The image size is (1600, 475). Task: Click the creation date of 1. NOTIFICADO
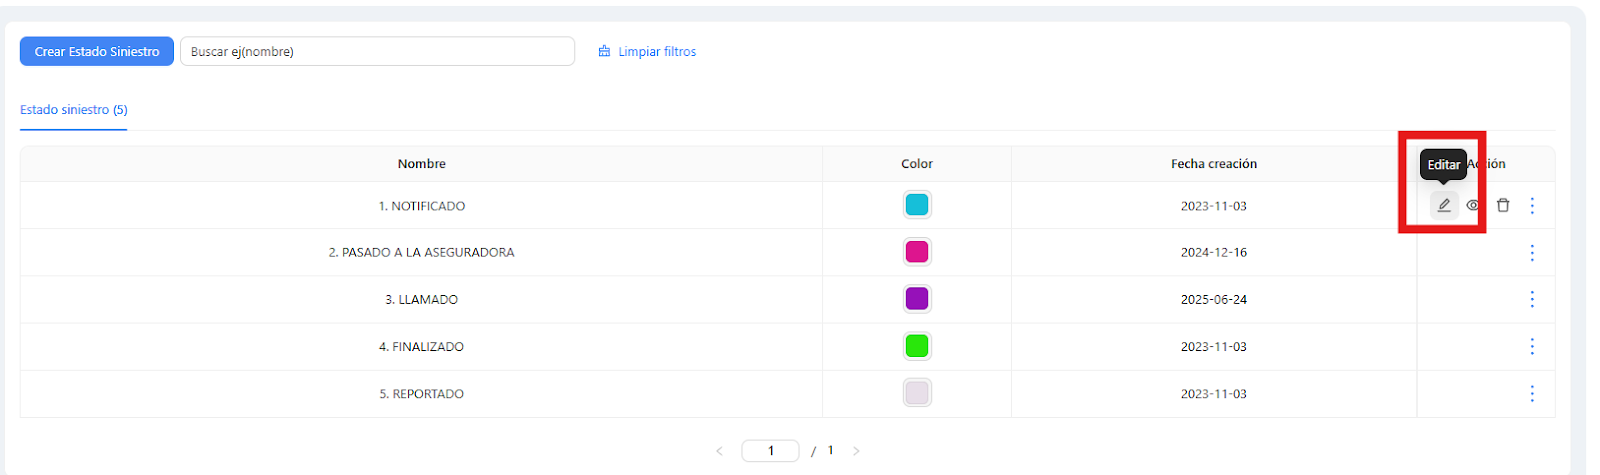[1214, 206]
